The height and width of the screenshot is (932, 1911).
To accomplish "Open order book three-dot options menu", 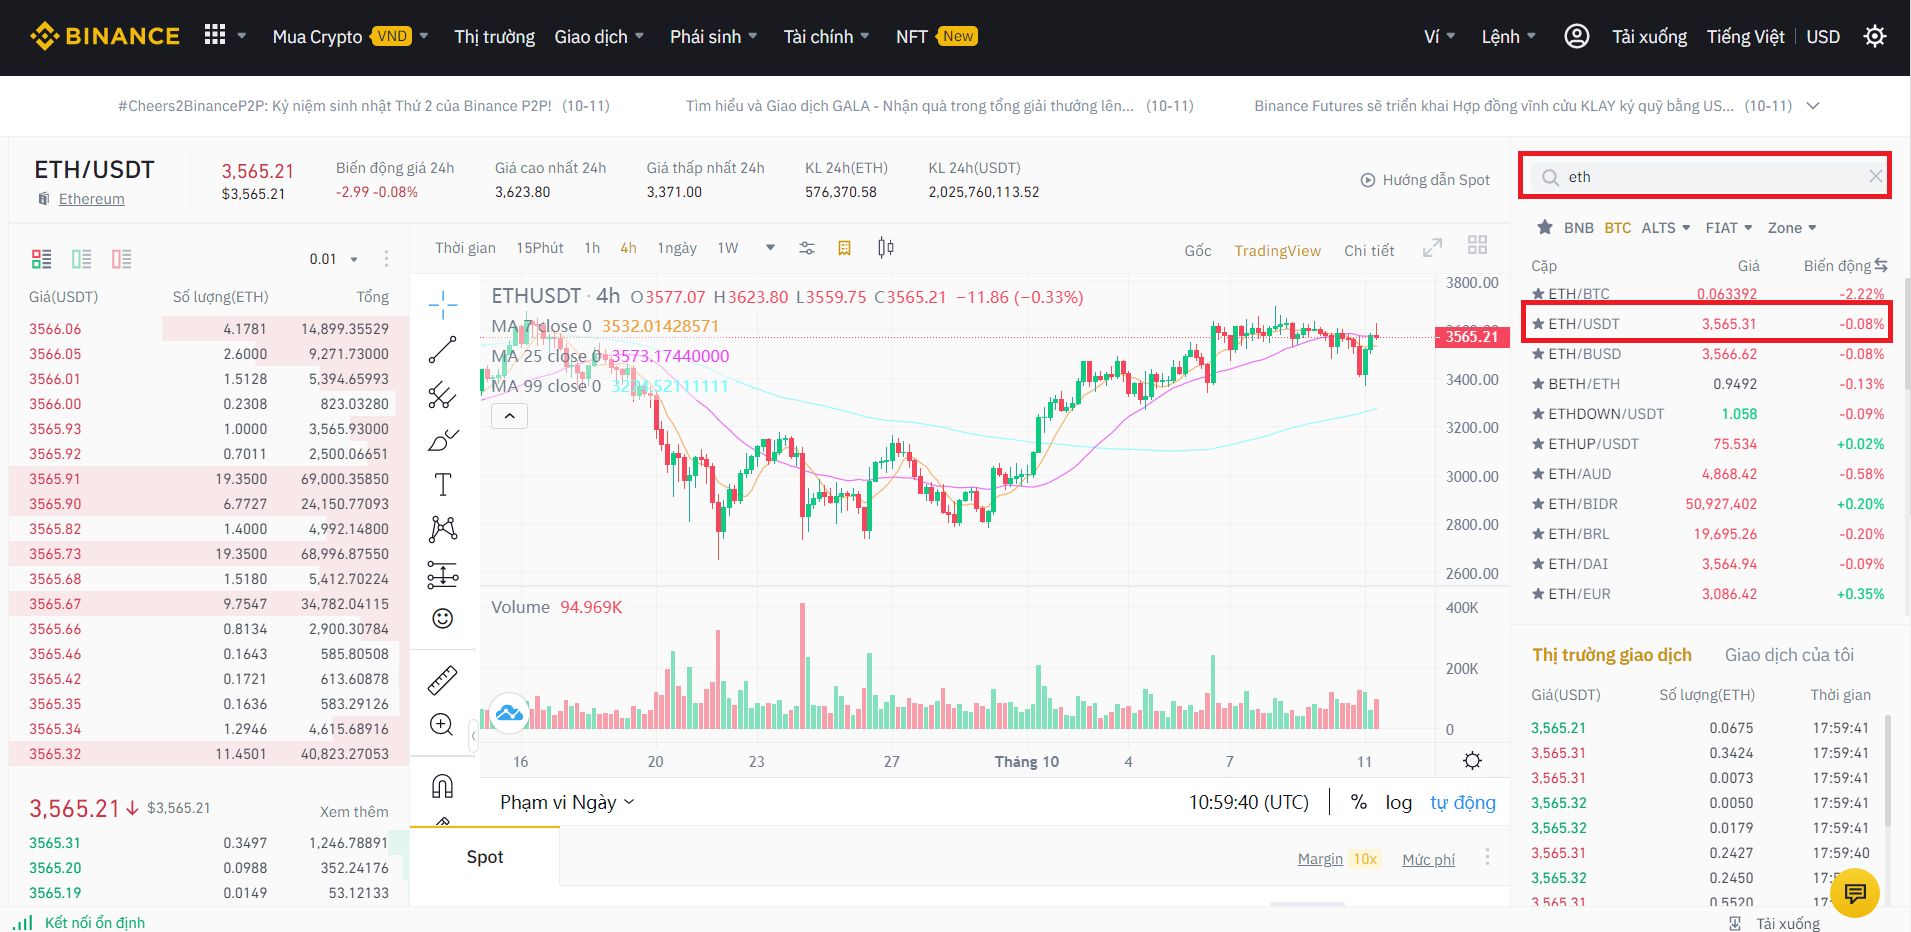I will point(386,259).
